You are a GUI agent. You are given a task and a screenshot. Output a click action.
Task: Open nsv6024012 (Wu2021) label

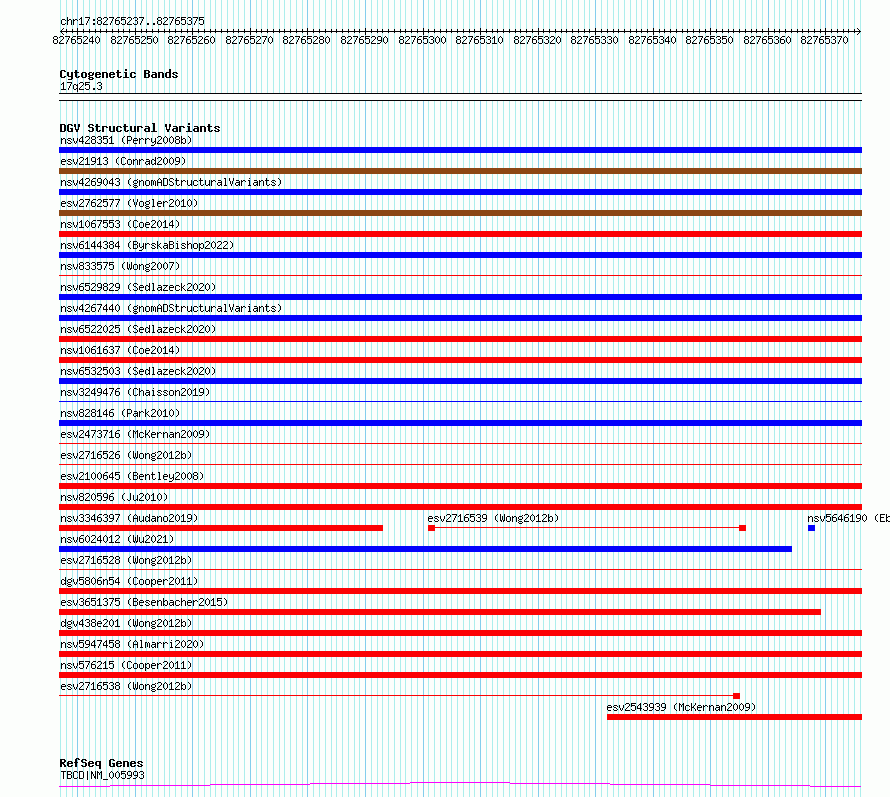click(x=117, y=539)
